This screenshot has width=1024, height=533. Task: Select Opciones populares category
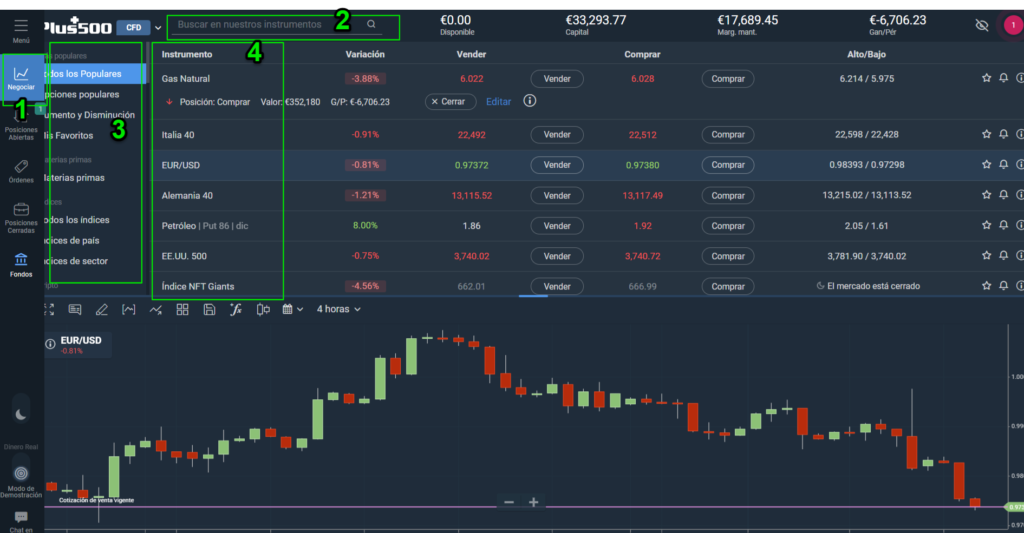(82, 94)
